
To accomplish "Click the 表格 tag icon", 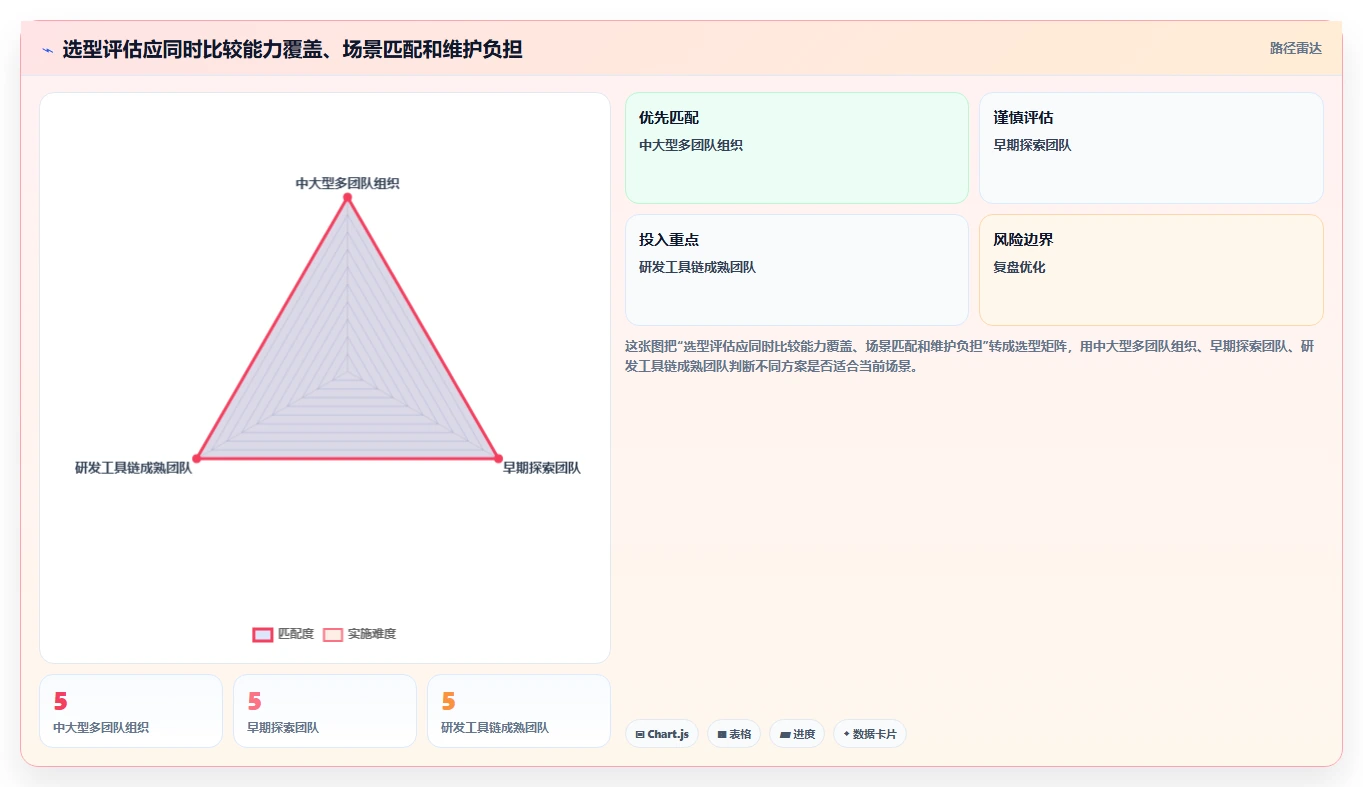I will point(722,735).
